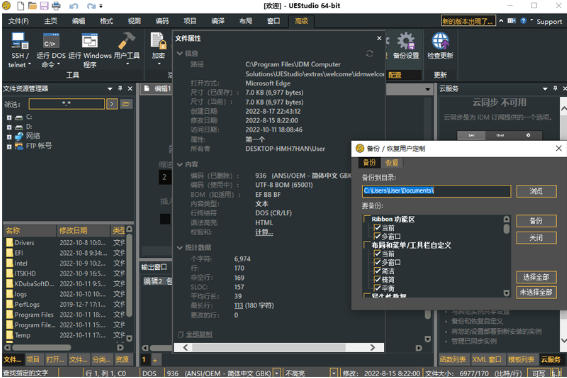Pin the file explorer panel

pyautogui.click(x=120, y=88)
